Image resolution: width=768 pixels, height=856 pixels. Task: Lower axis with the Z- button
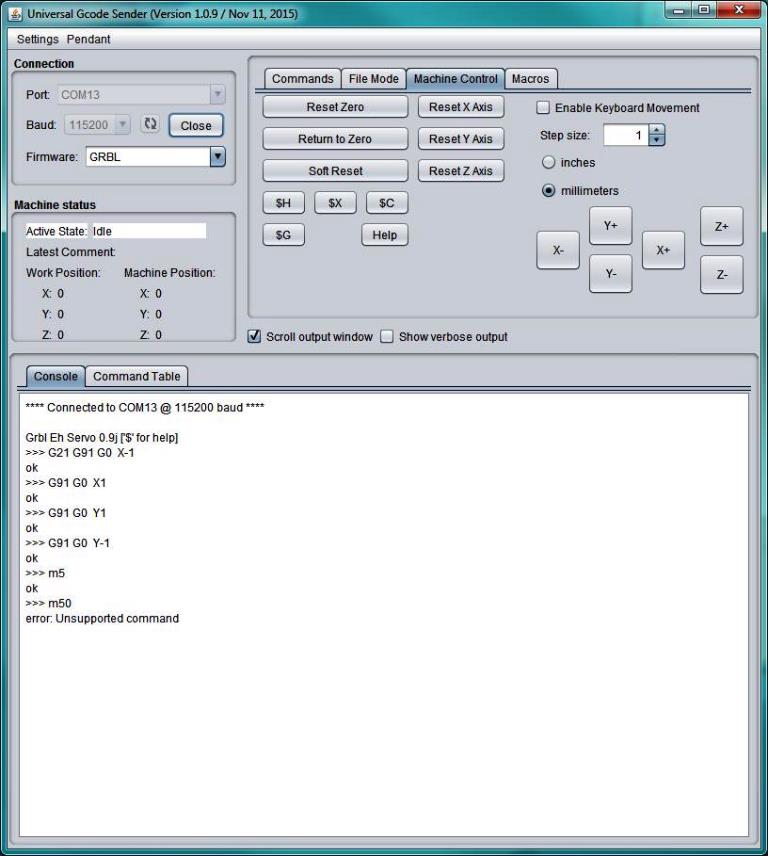coord(722,275)
